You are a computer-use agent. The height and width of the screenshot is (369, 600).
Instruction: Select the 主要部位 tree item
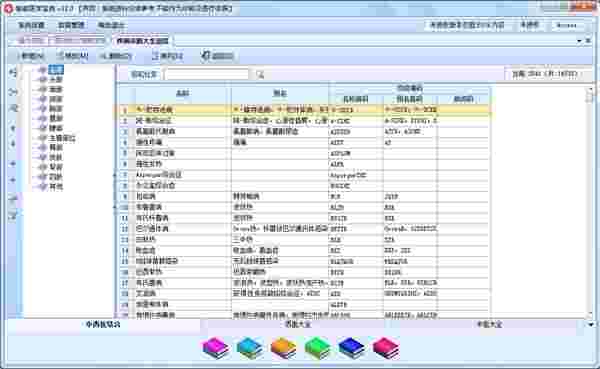click(x=62, y=138)
